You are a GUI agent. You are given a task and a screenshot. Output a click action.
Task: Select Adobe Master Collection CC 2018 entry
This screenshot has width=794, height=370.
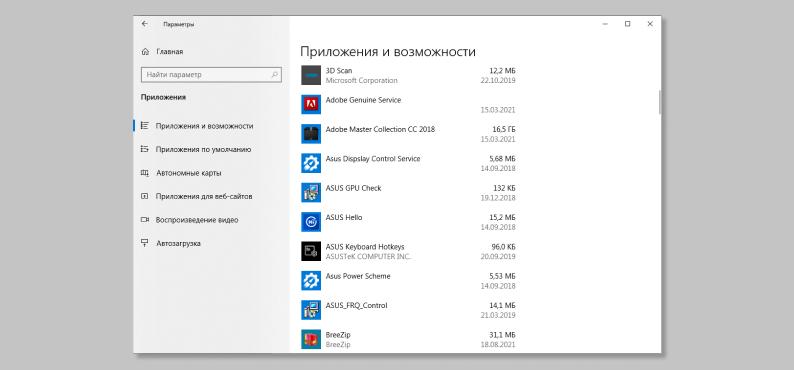(x=380, y=130)
